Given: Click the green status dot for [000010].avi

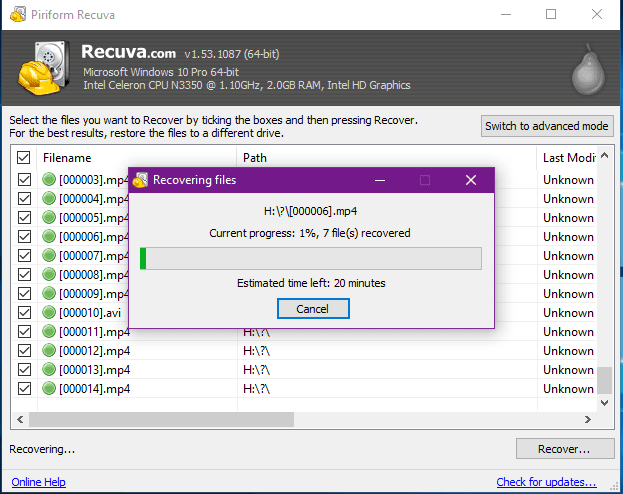Looking at the screenshot, I should coord(49,312).
